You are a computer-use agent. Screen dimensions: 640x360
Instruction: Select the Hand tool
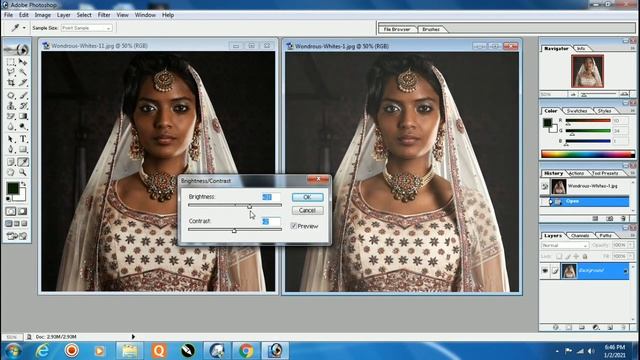11,172
